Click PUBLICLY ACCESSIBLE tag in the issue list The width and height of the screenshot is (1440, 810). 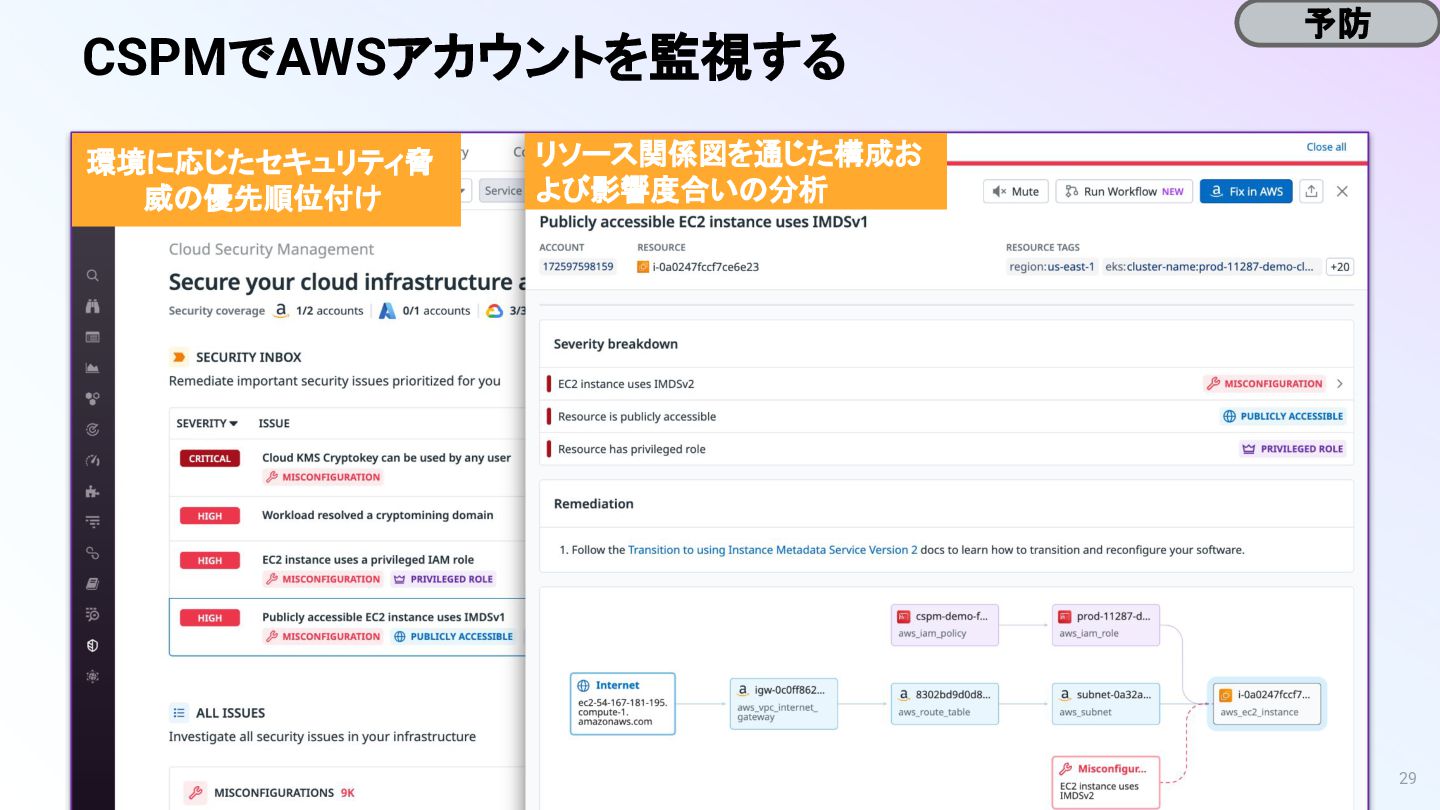(x=453, y=636)
